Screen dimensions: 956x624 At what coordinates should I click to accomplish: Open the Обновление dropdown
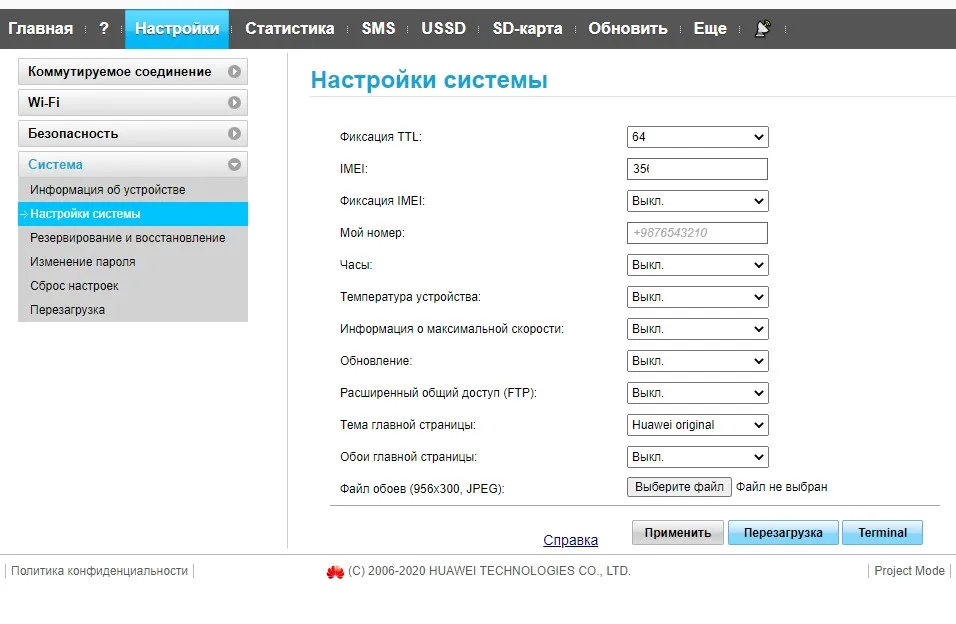[x=697, y=361]
